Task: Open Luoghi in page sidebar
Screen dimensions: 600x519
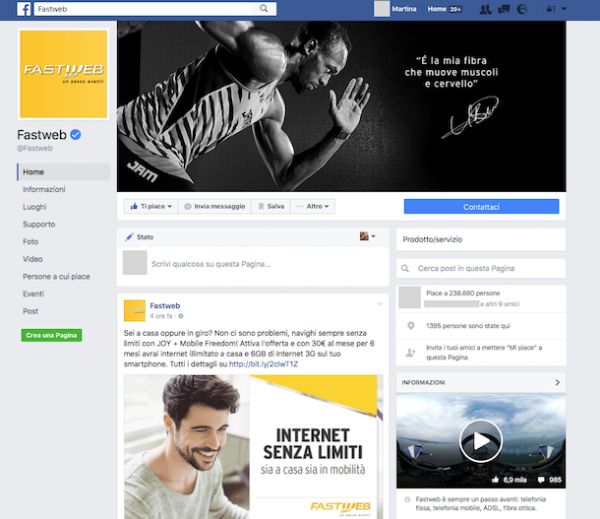Action: tap(34, 207)
